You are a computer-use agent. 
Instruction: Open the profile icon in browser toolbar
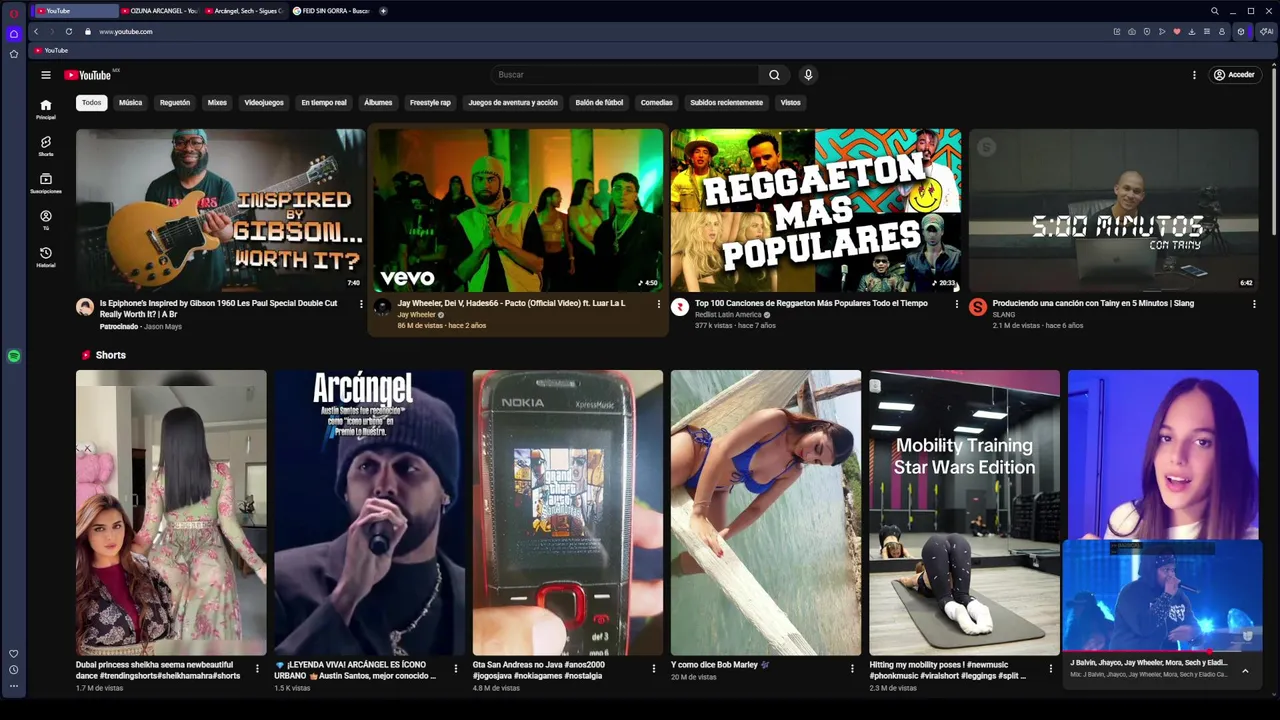point(1222,32)
